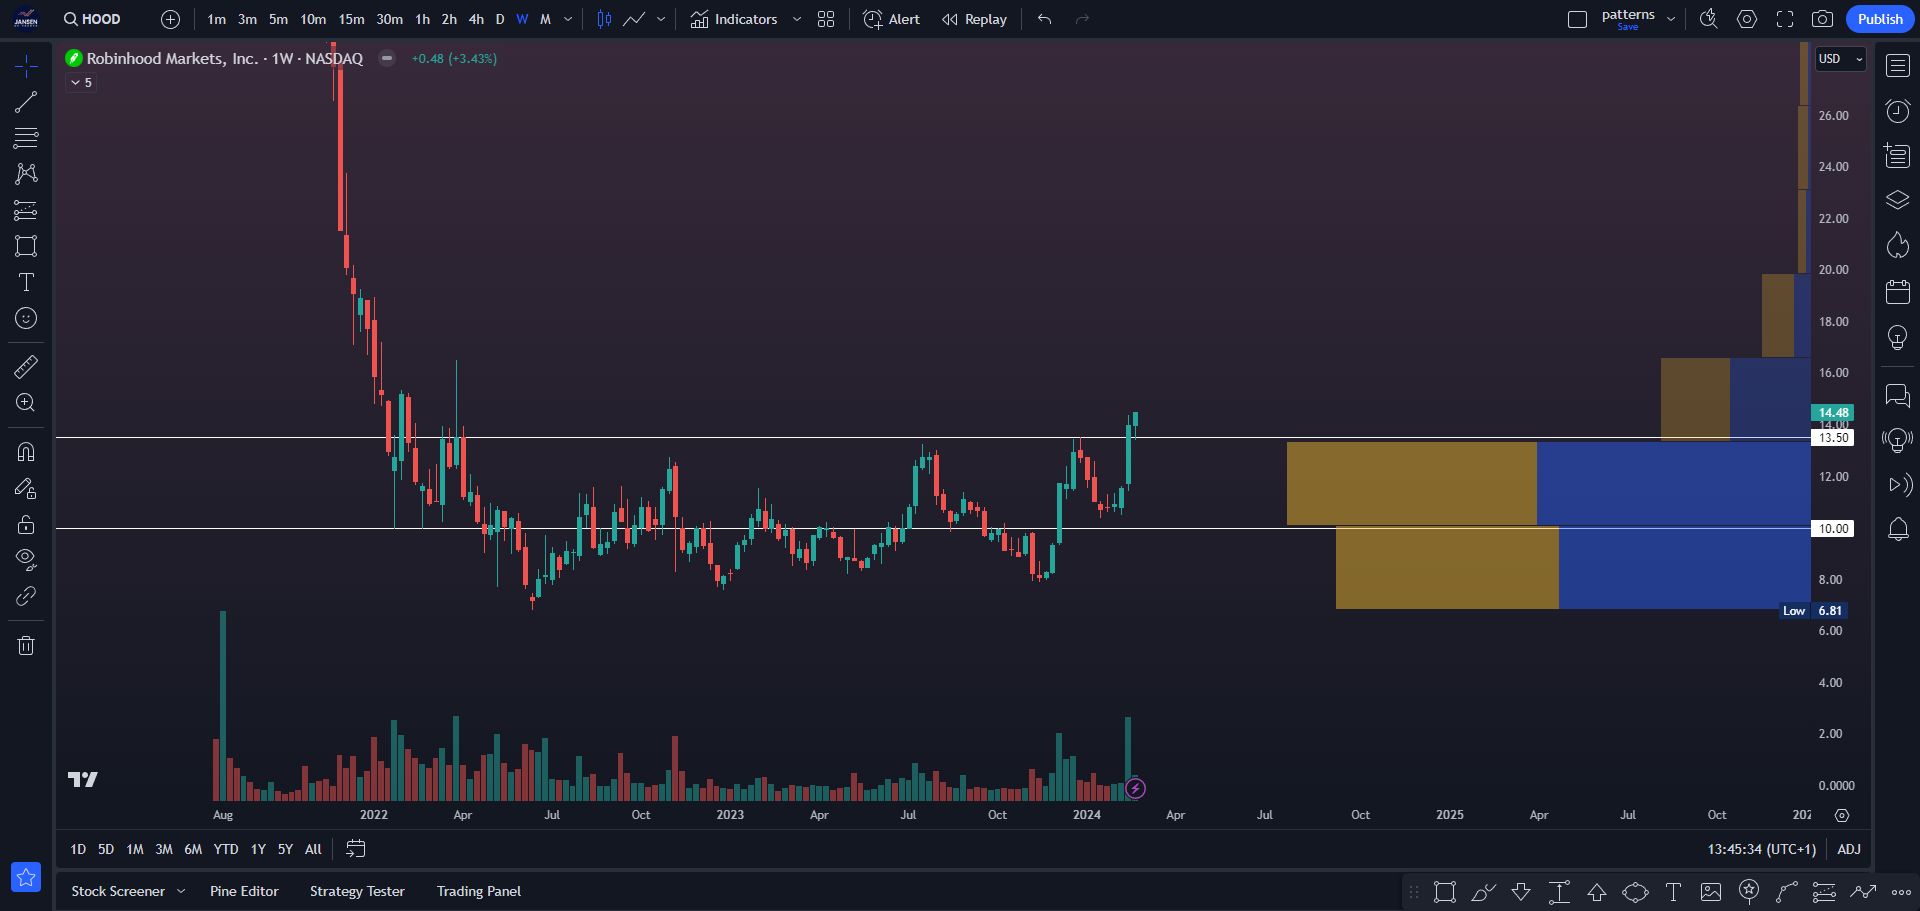The height and width of the screenshot is (911, 1920).
Task: Open the hotlists flame panel
Action: click(1898, 245)
